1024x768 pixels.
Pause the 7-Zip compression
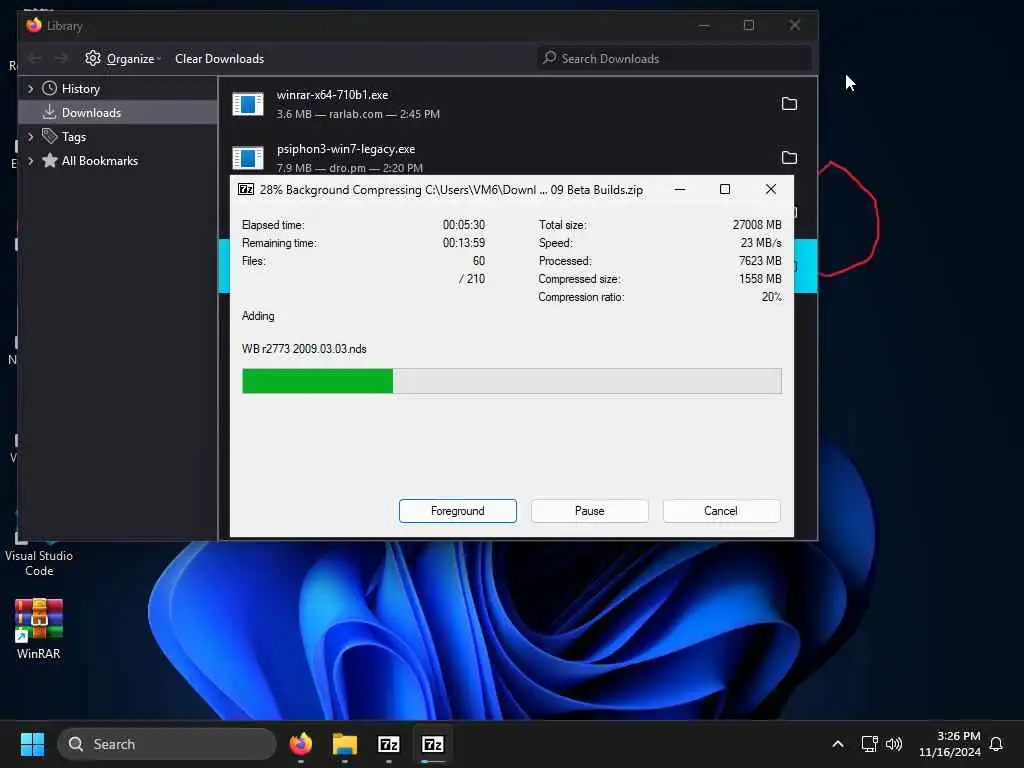click(589, 511)
